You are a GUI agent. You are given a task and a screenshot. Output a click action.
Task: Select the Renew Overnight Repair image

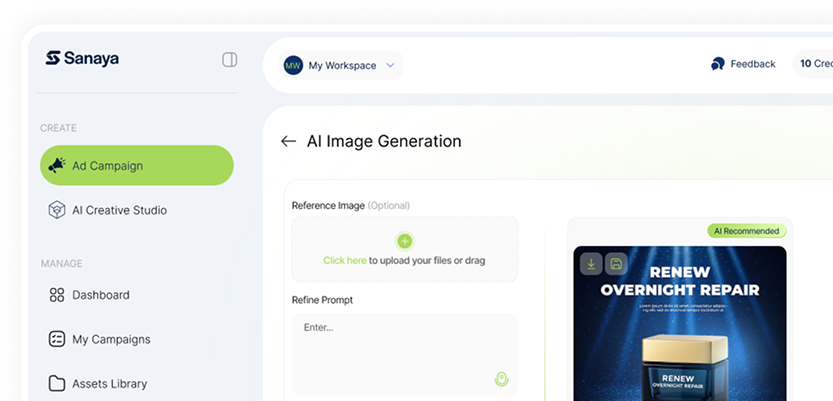point(680,323)
